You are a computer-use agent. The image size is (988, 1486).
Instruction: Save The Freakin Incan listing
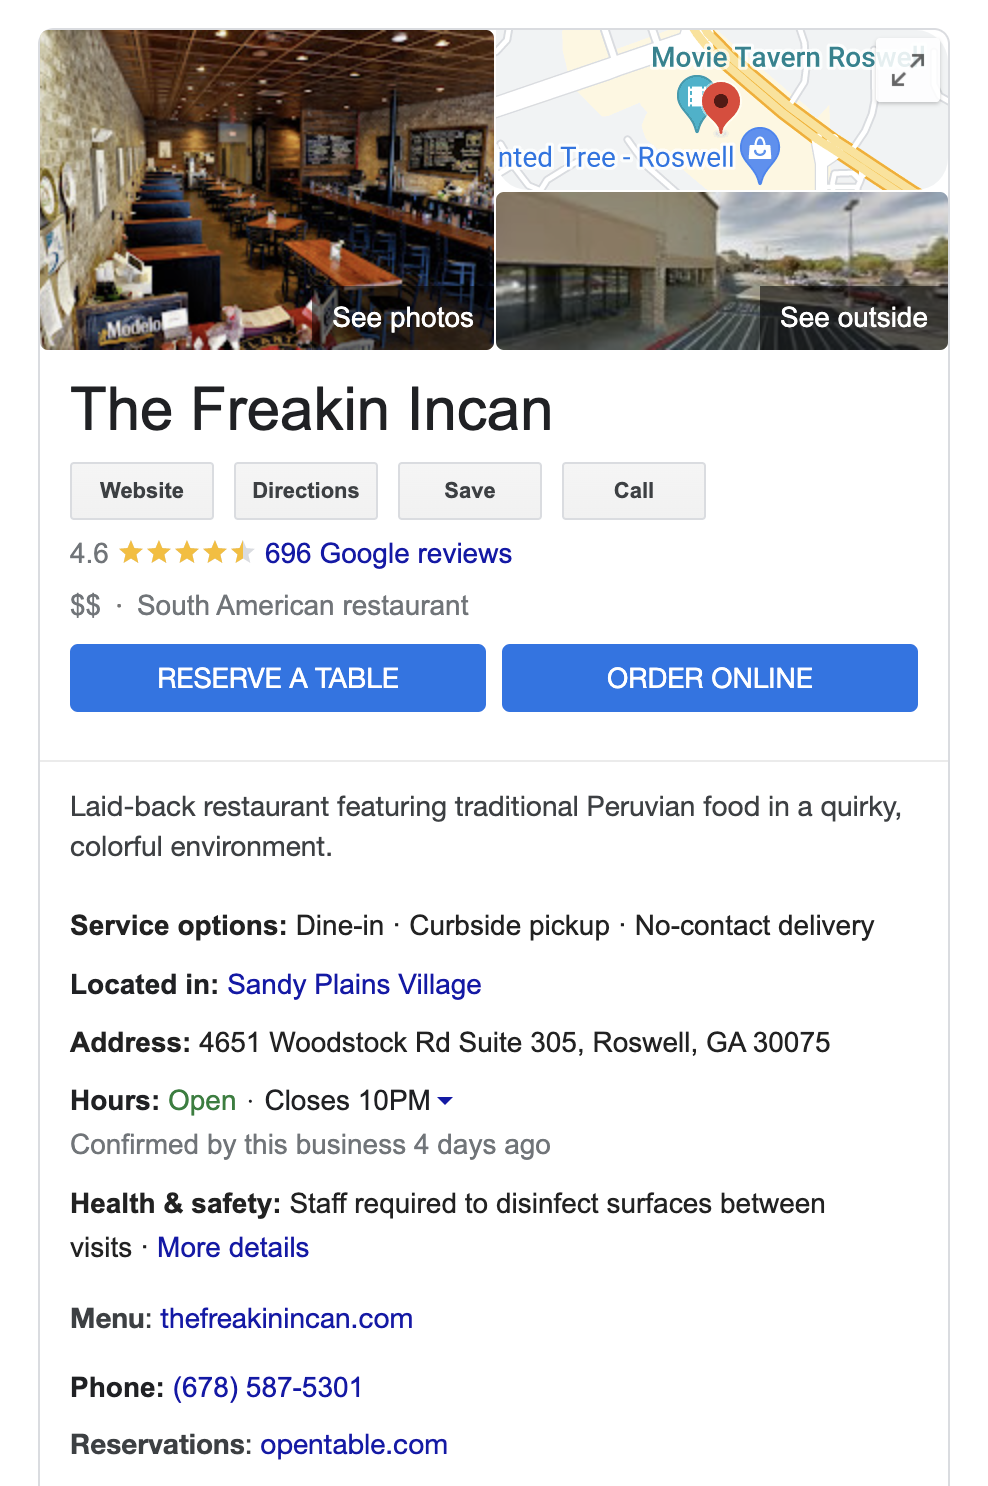tap(470, 491)
